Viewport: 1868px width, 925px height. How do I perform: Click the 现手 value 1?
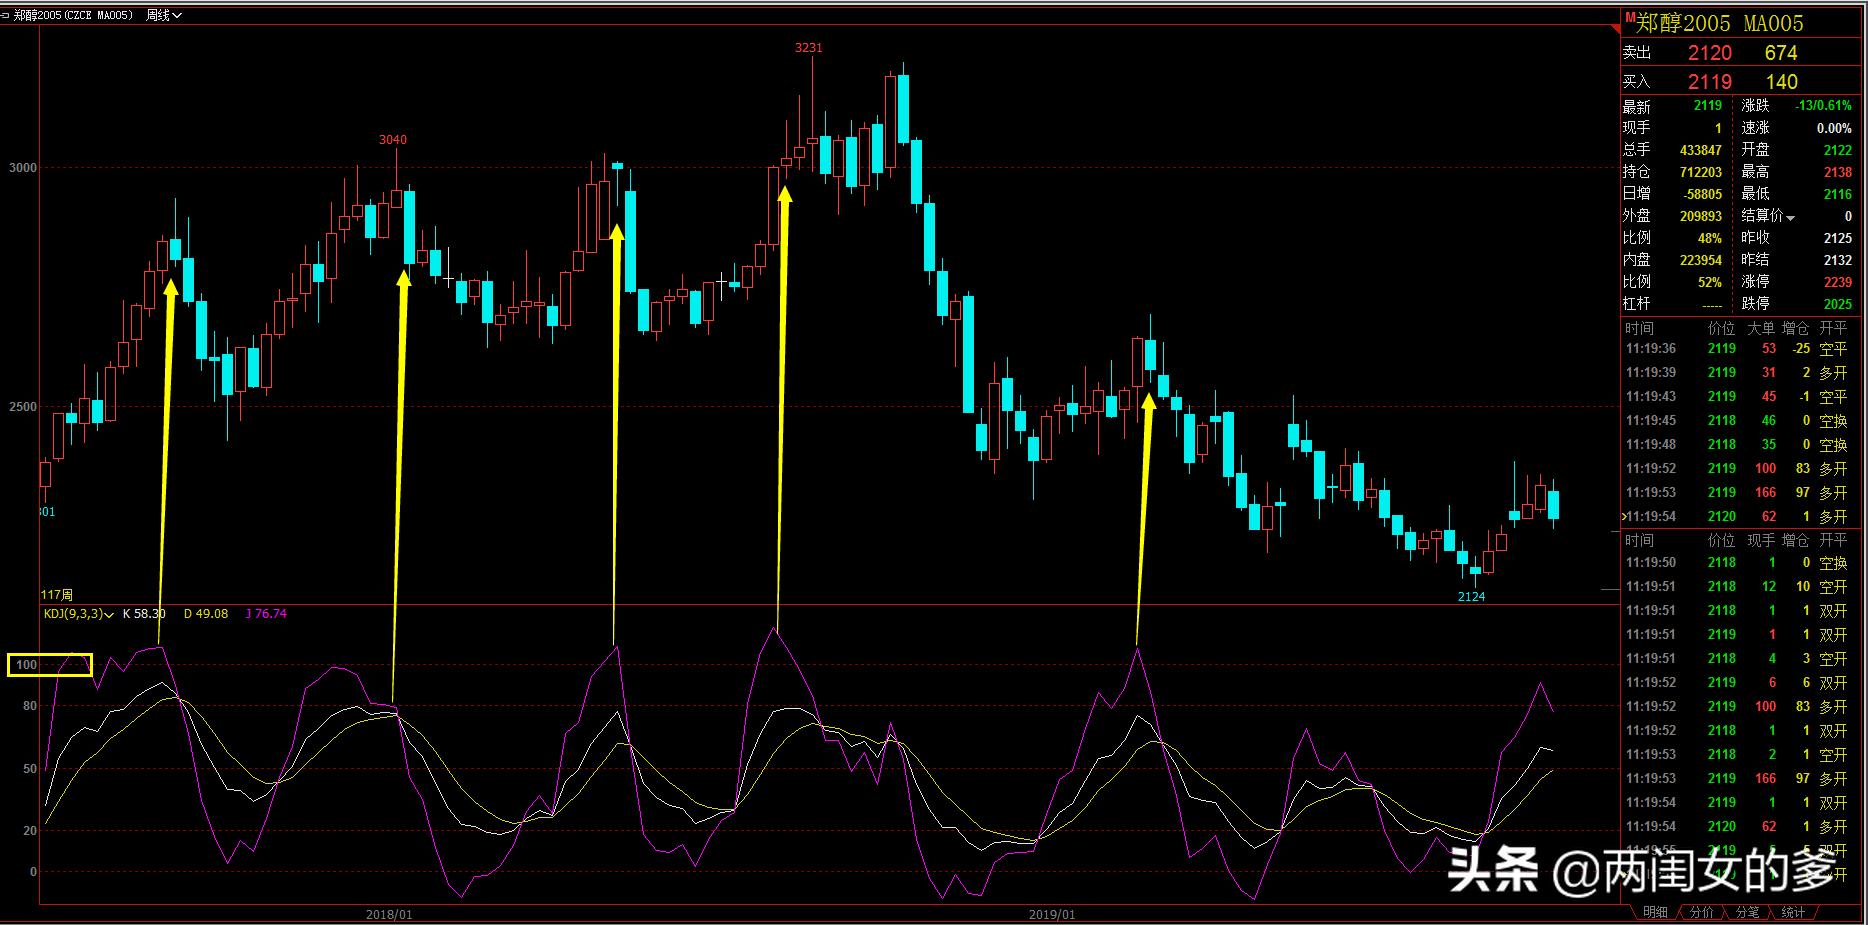tap(1718, 128)
